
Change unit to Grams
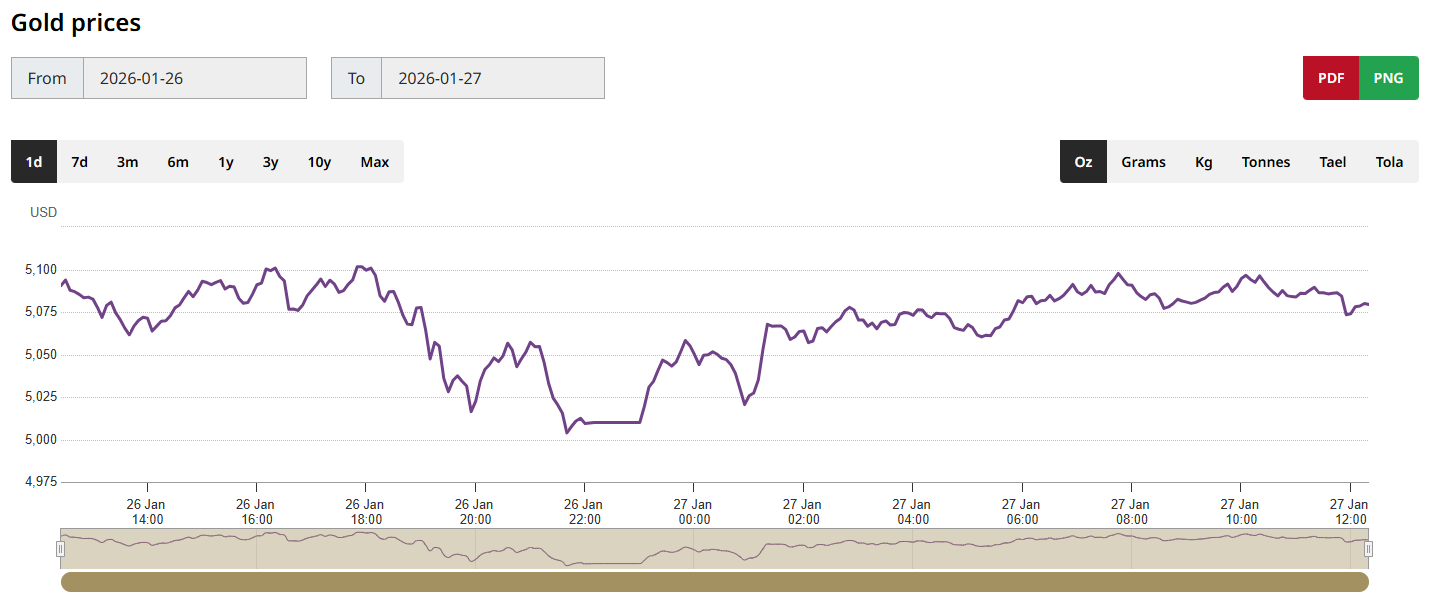pyautogui.click(x=1143, y=162)
